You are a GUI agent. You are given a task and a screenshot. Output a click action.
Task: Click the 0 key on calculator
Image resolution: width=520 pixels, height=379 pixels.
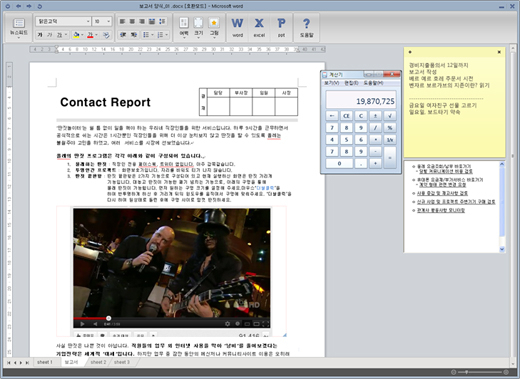point(339,163)
